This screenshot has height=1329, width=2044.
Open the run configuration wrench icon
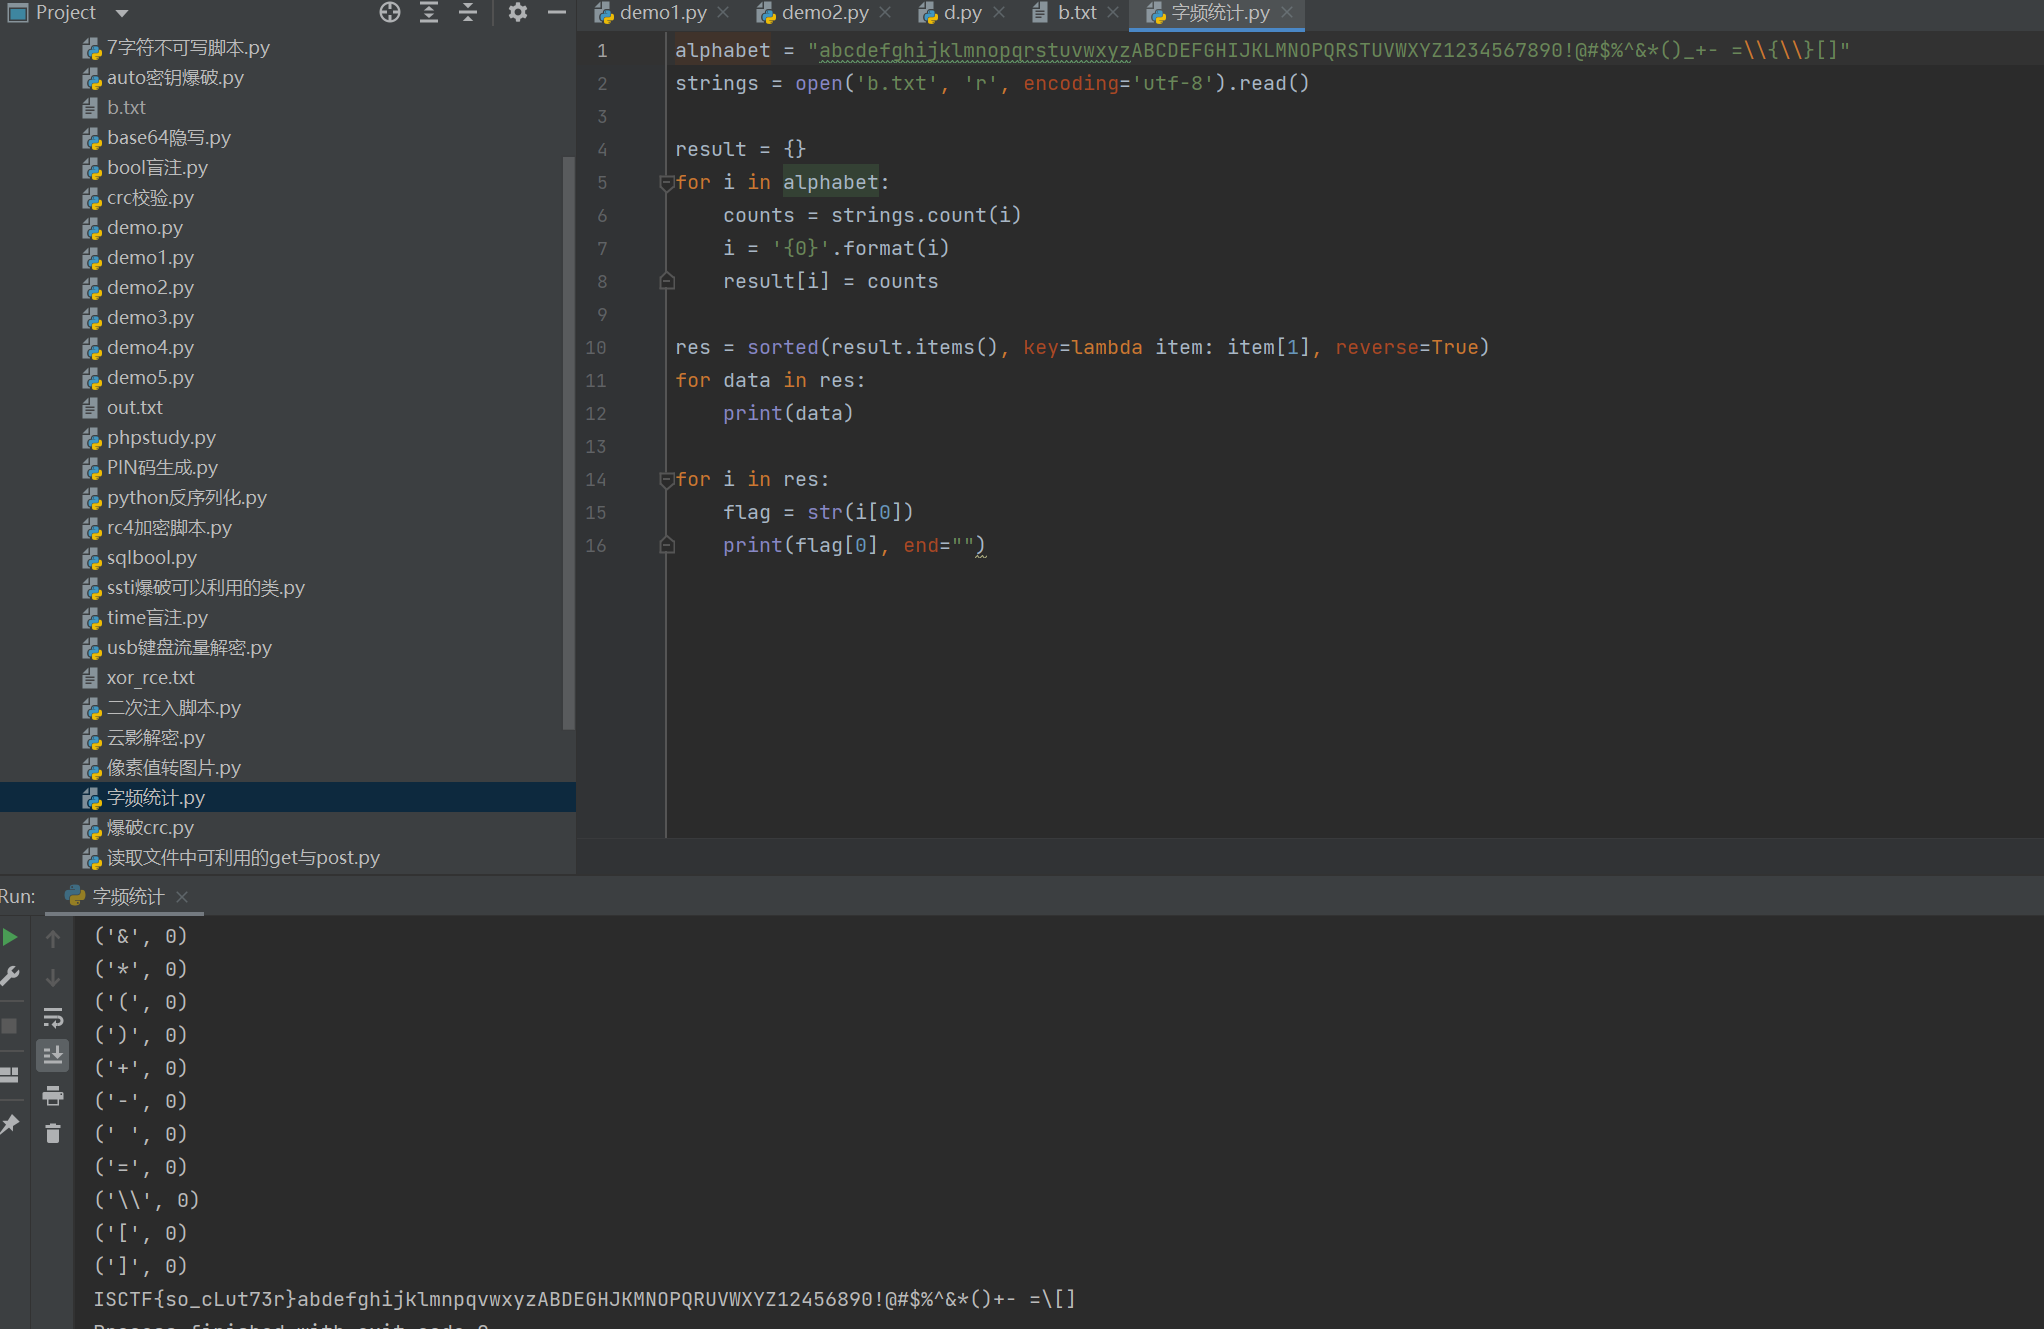point(11,976)
